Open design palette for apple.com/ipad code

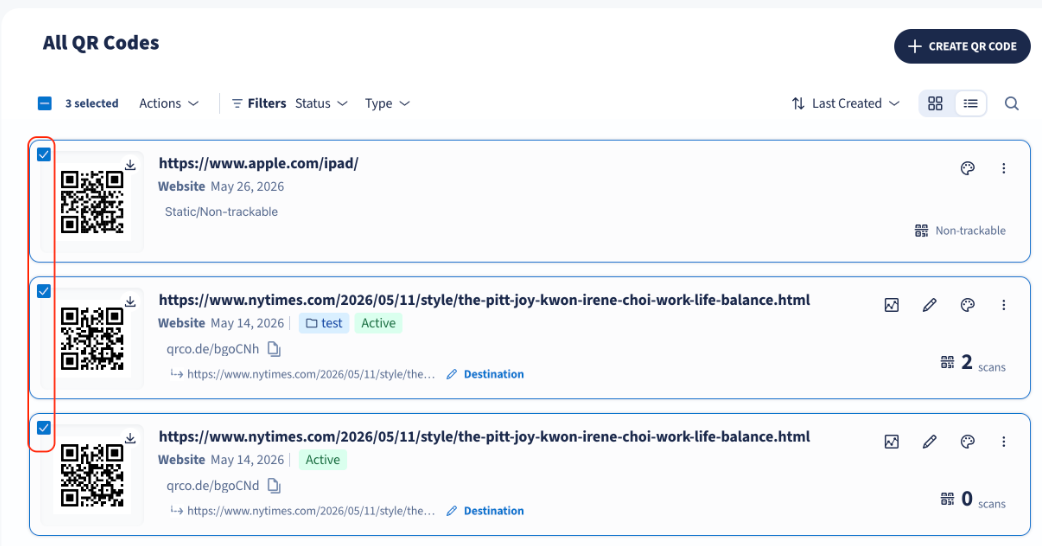pos(968,168)
